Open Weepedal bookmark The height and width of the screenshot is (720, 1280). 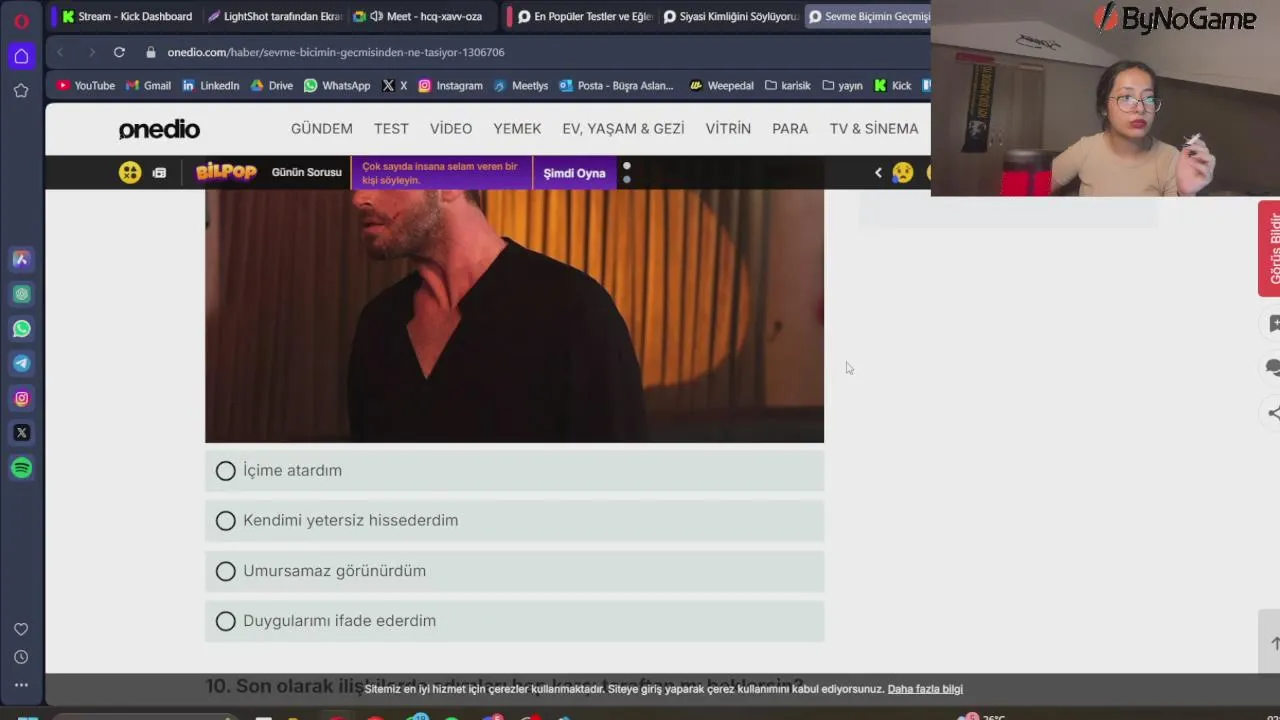click(721, 86)
